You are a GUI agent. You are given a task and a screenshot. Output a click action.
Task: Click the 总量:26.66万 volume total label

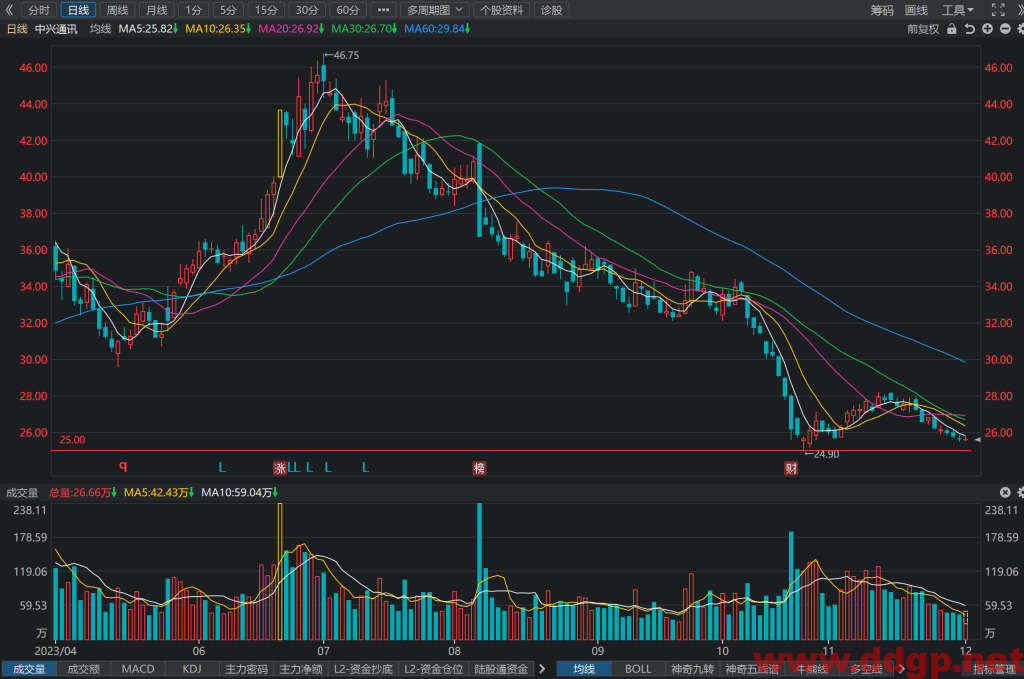point(82,492)
